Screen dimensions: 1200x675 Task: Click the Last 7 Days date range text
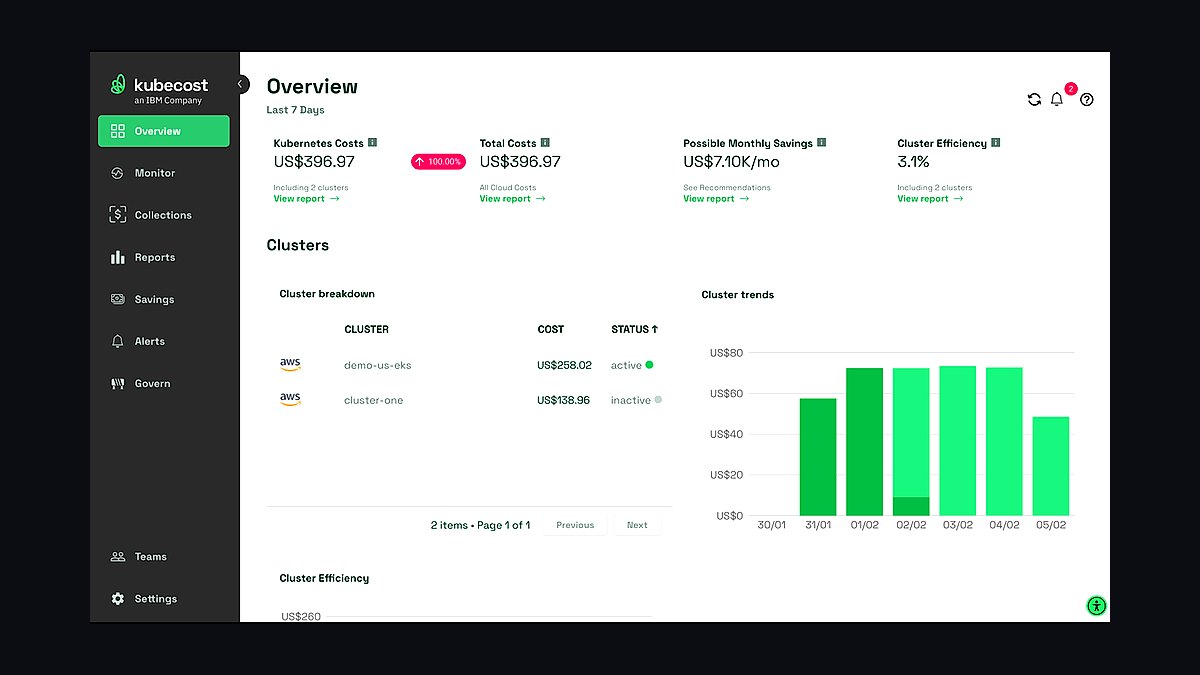click(x=296, y=110)
